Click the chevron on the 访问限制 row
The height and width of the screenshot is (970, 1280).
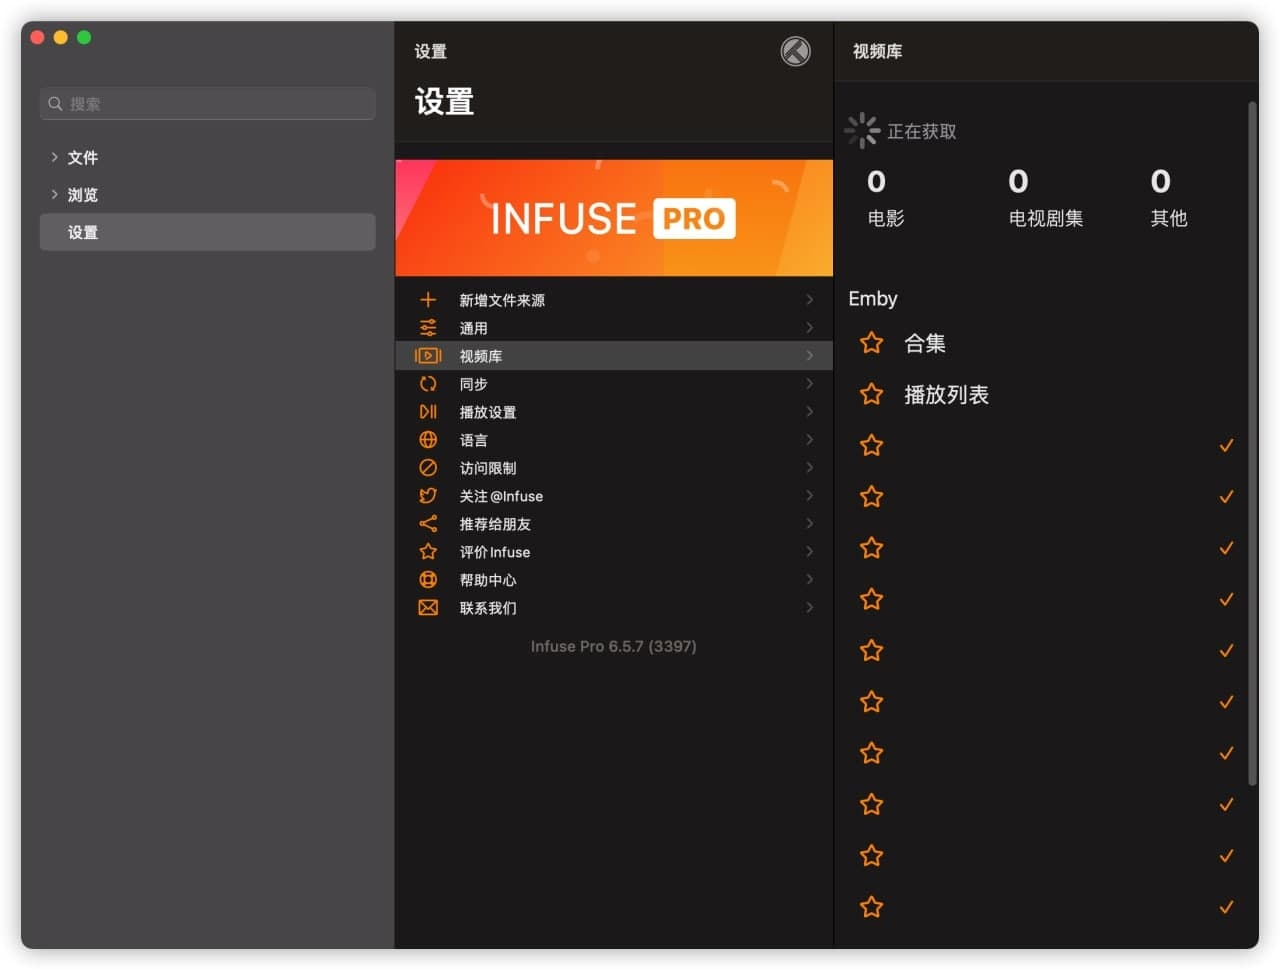tap(809, 467)
